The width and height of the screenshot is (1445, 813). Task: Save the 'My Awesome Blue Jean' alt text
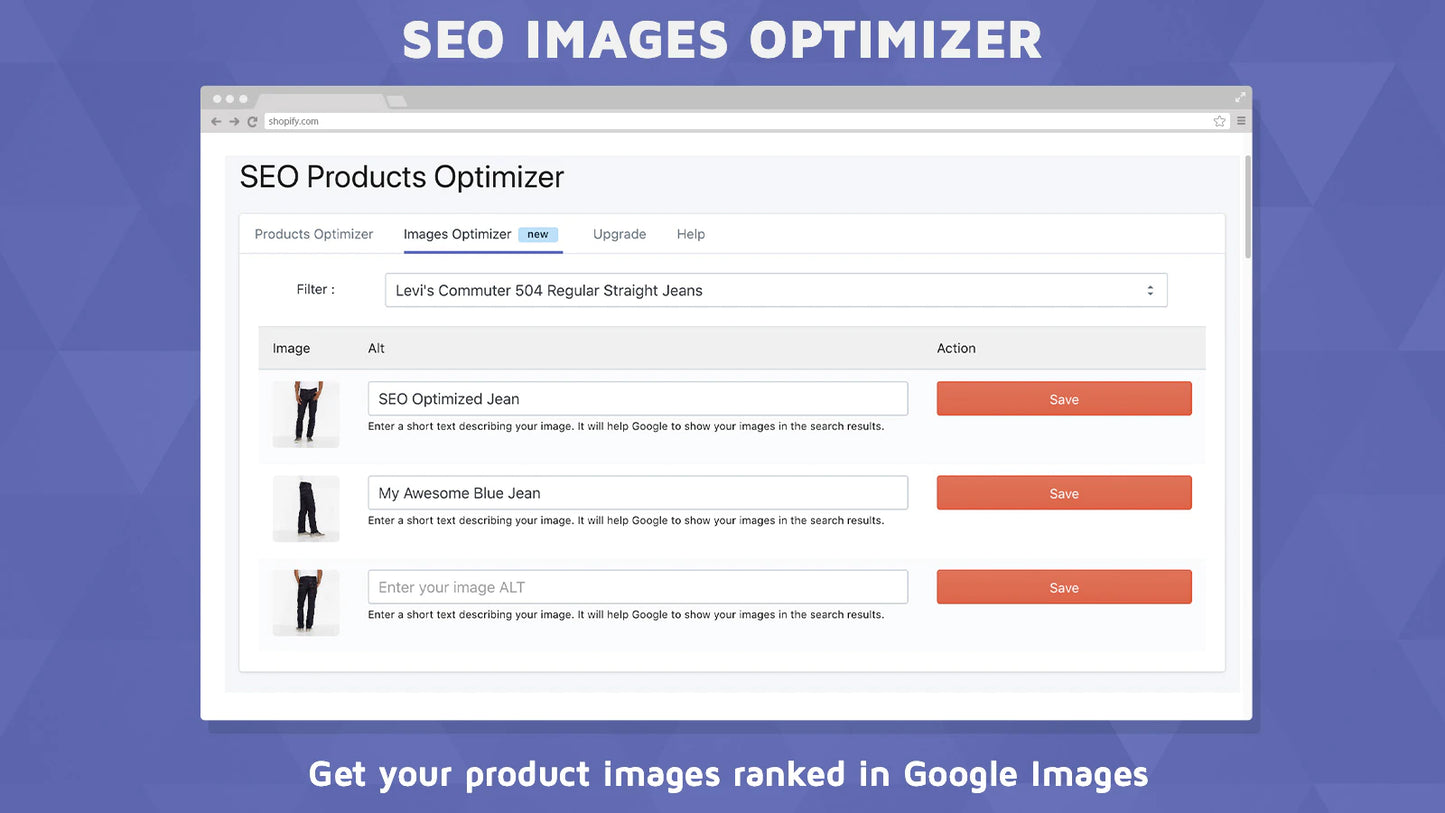pos(1063,492)
